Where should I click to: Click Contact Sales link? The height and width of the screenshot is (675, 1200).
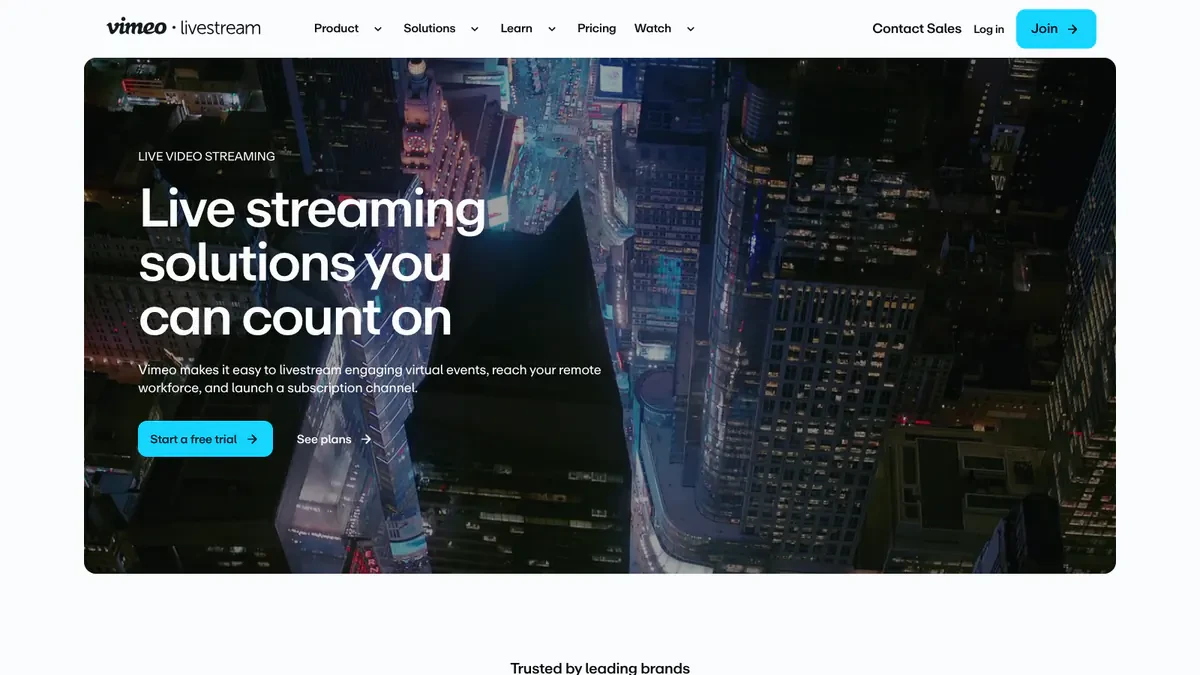coord(917,28)
